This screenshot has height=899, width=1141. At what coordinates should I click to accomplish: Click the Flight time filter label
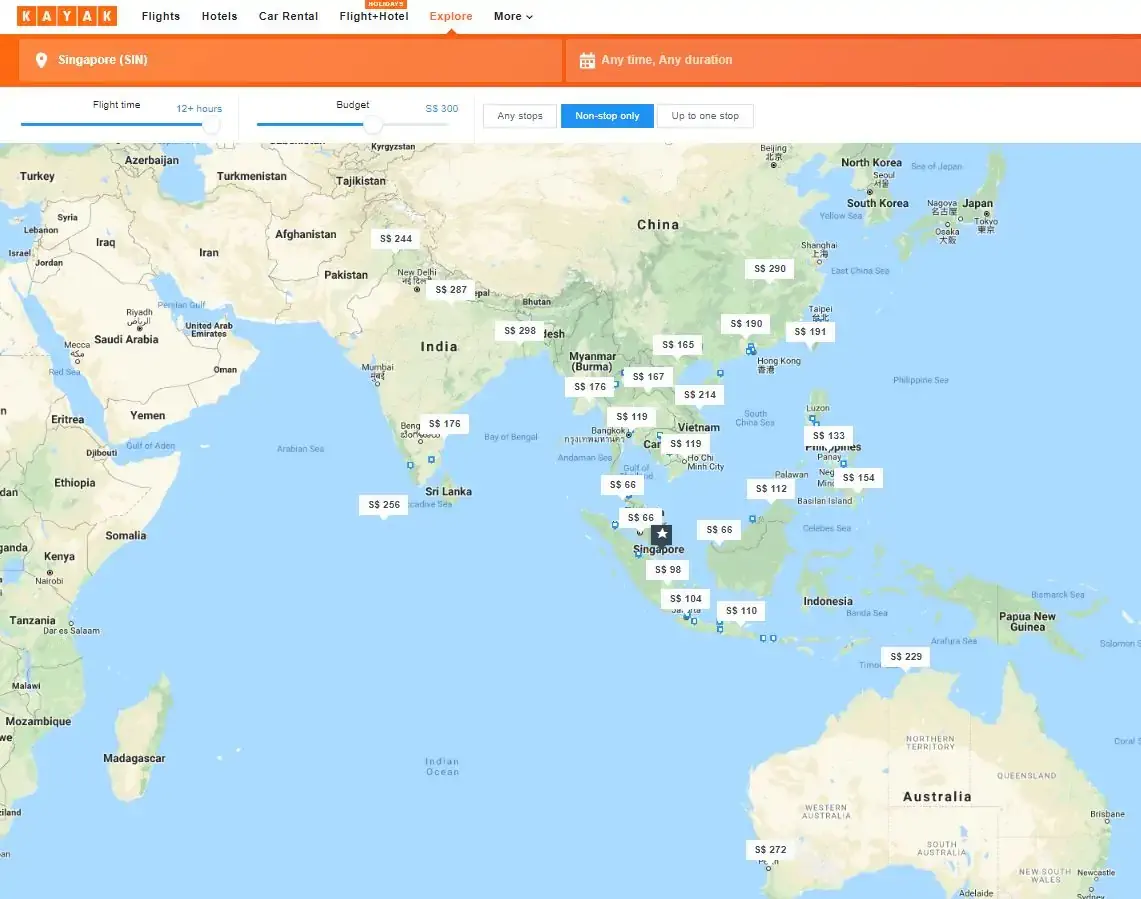coord(116,105)
